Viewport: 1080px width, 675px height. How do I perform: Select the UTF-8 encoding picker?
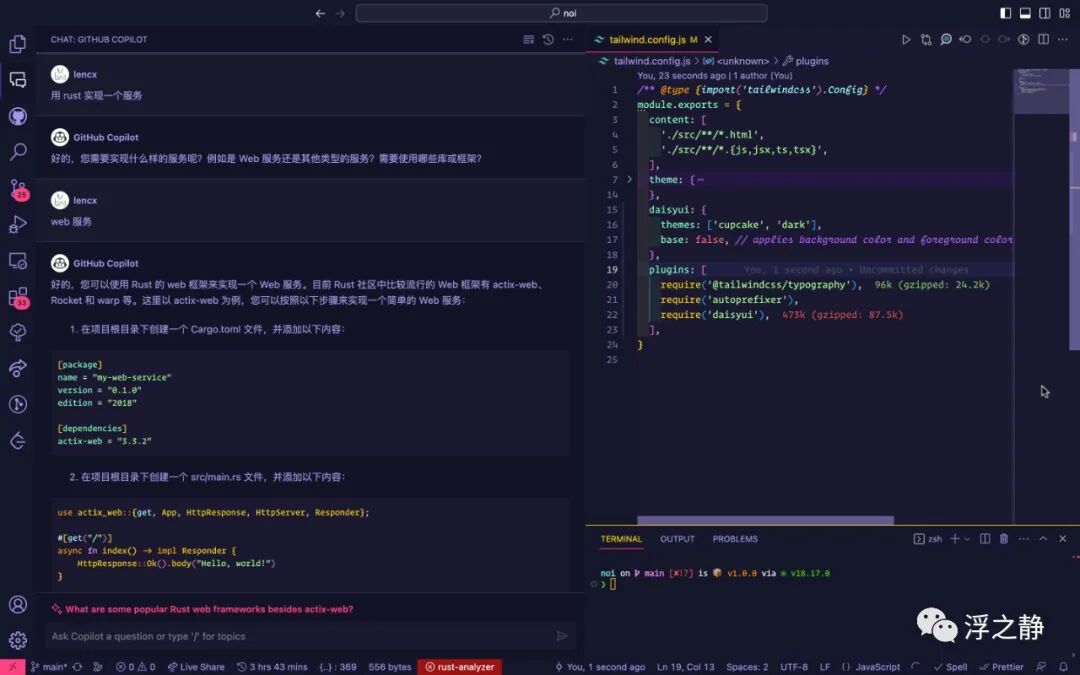coord(793,667)
